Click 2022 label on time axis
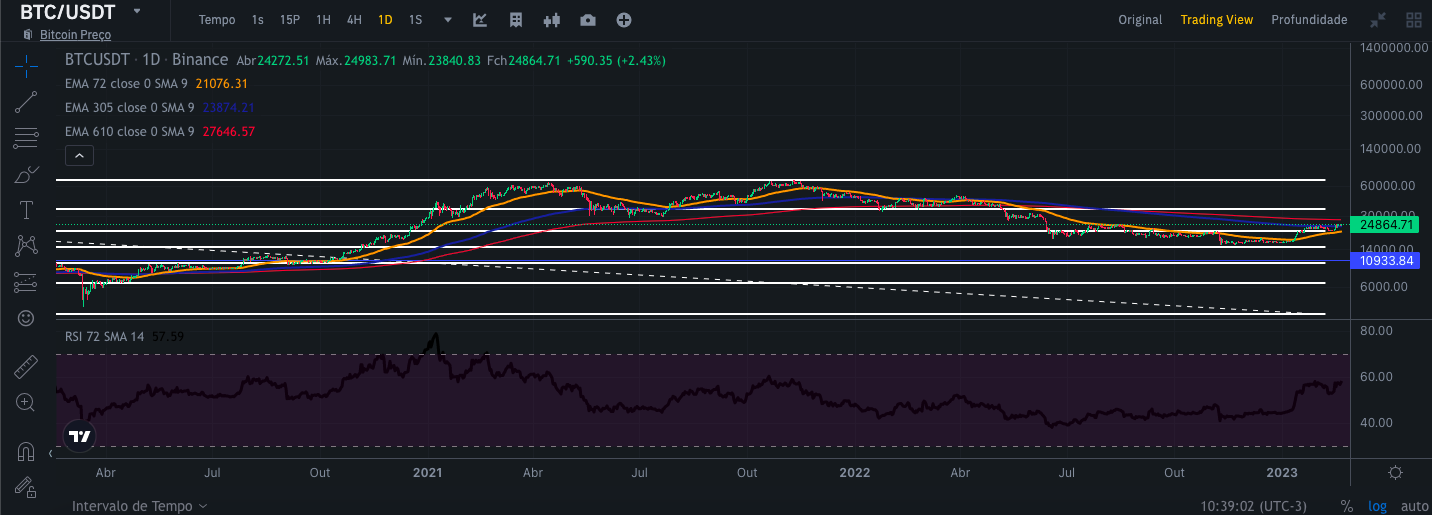This screenshot has width=1432, height=515. point(855,472)
